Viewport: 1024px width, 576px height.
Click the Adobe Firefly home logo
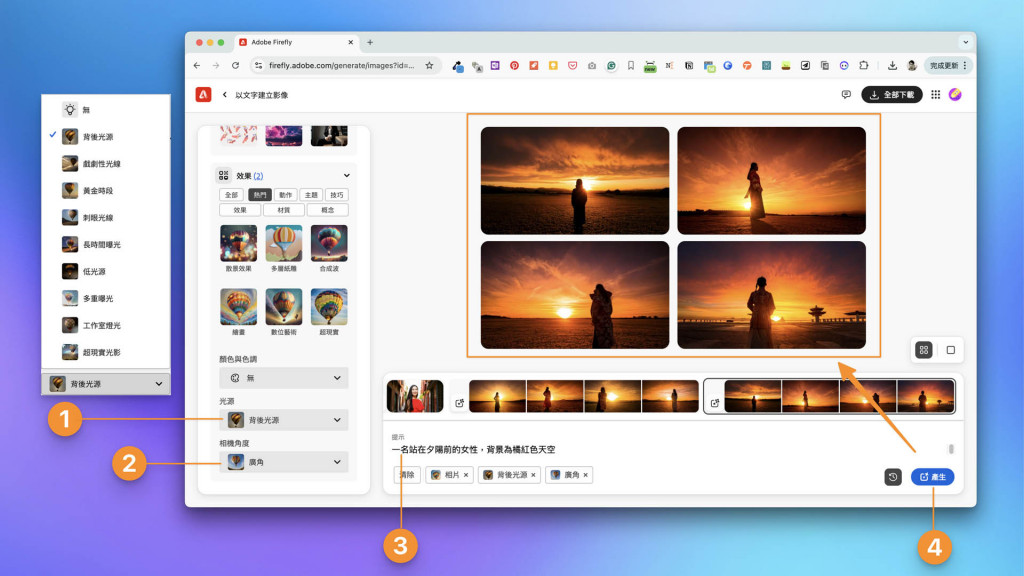click(x=203, y=95)
